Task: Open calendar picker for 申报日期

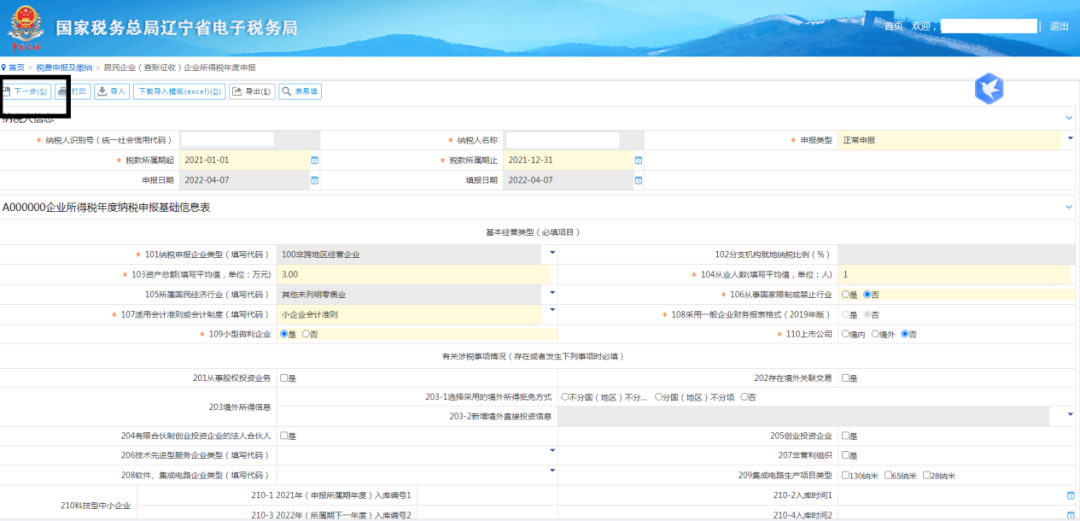Action: 314,180
